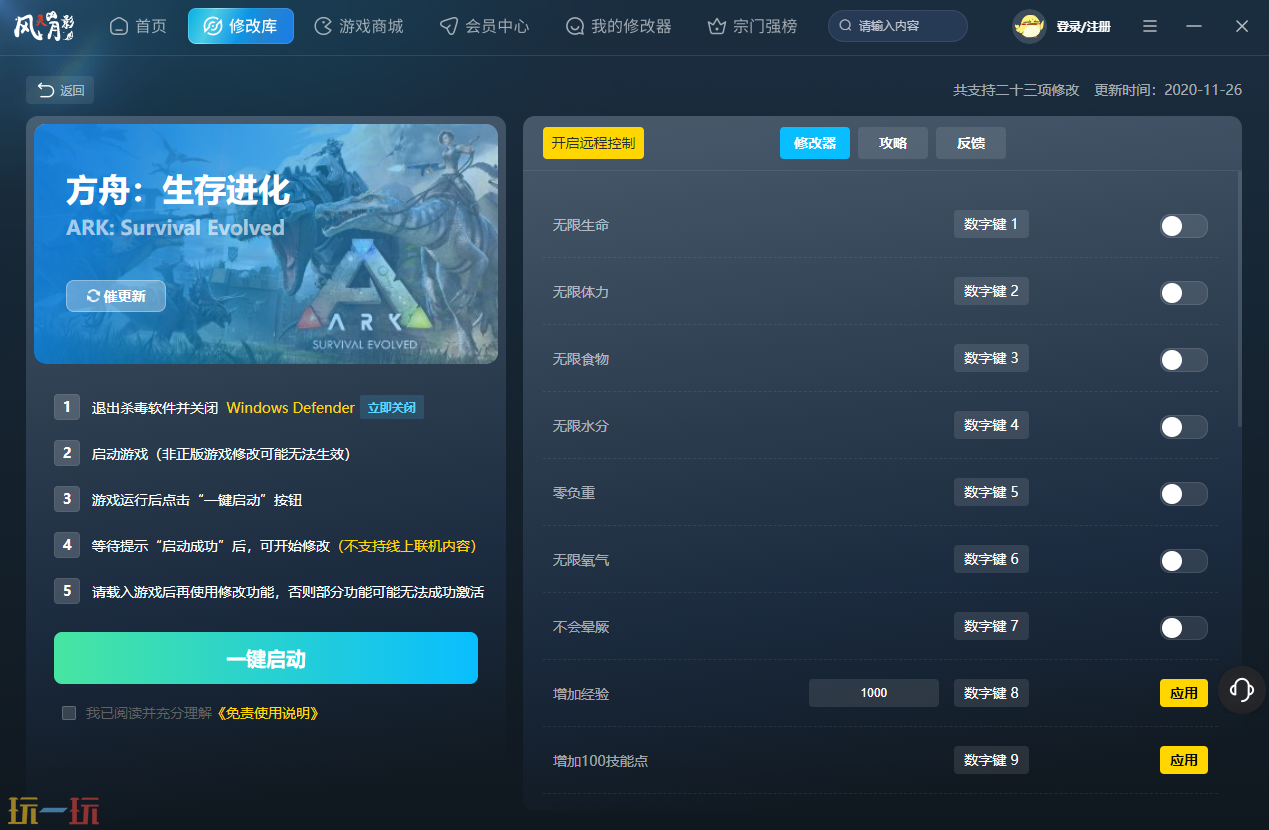The image size is (1269, 830).
Task: Click the search magnifier icon
Action: 846,26
